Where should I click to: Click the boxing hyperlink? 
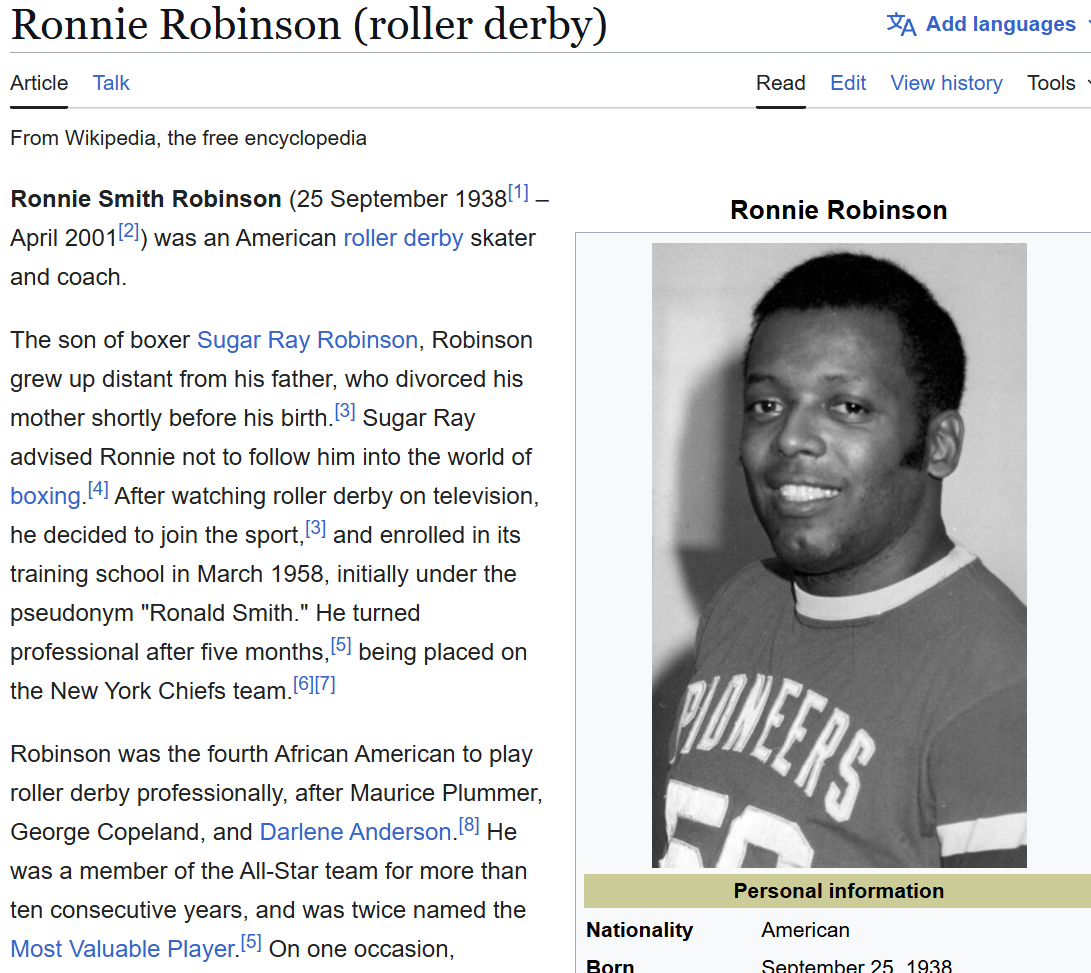pos(45,496)
